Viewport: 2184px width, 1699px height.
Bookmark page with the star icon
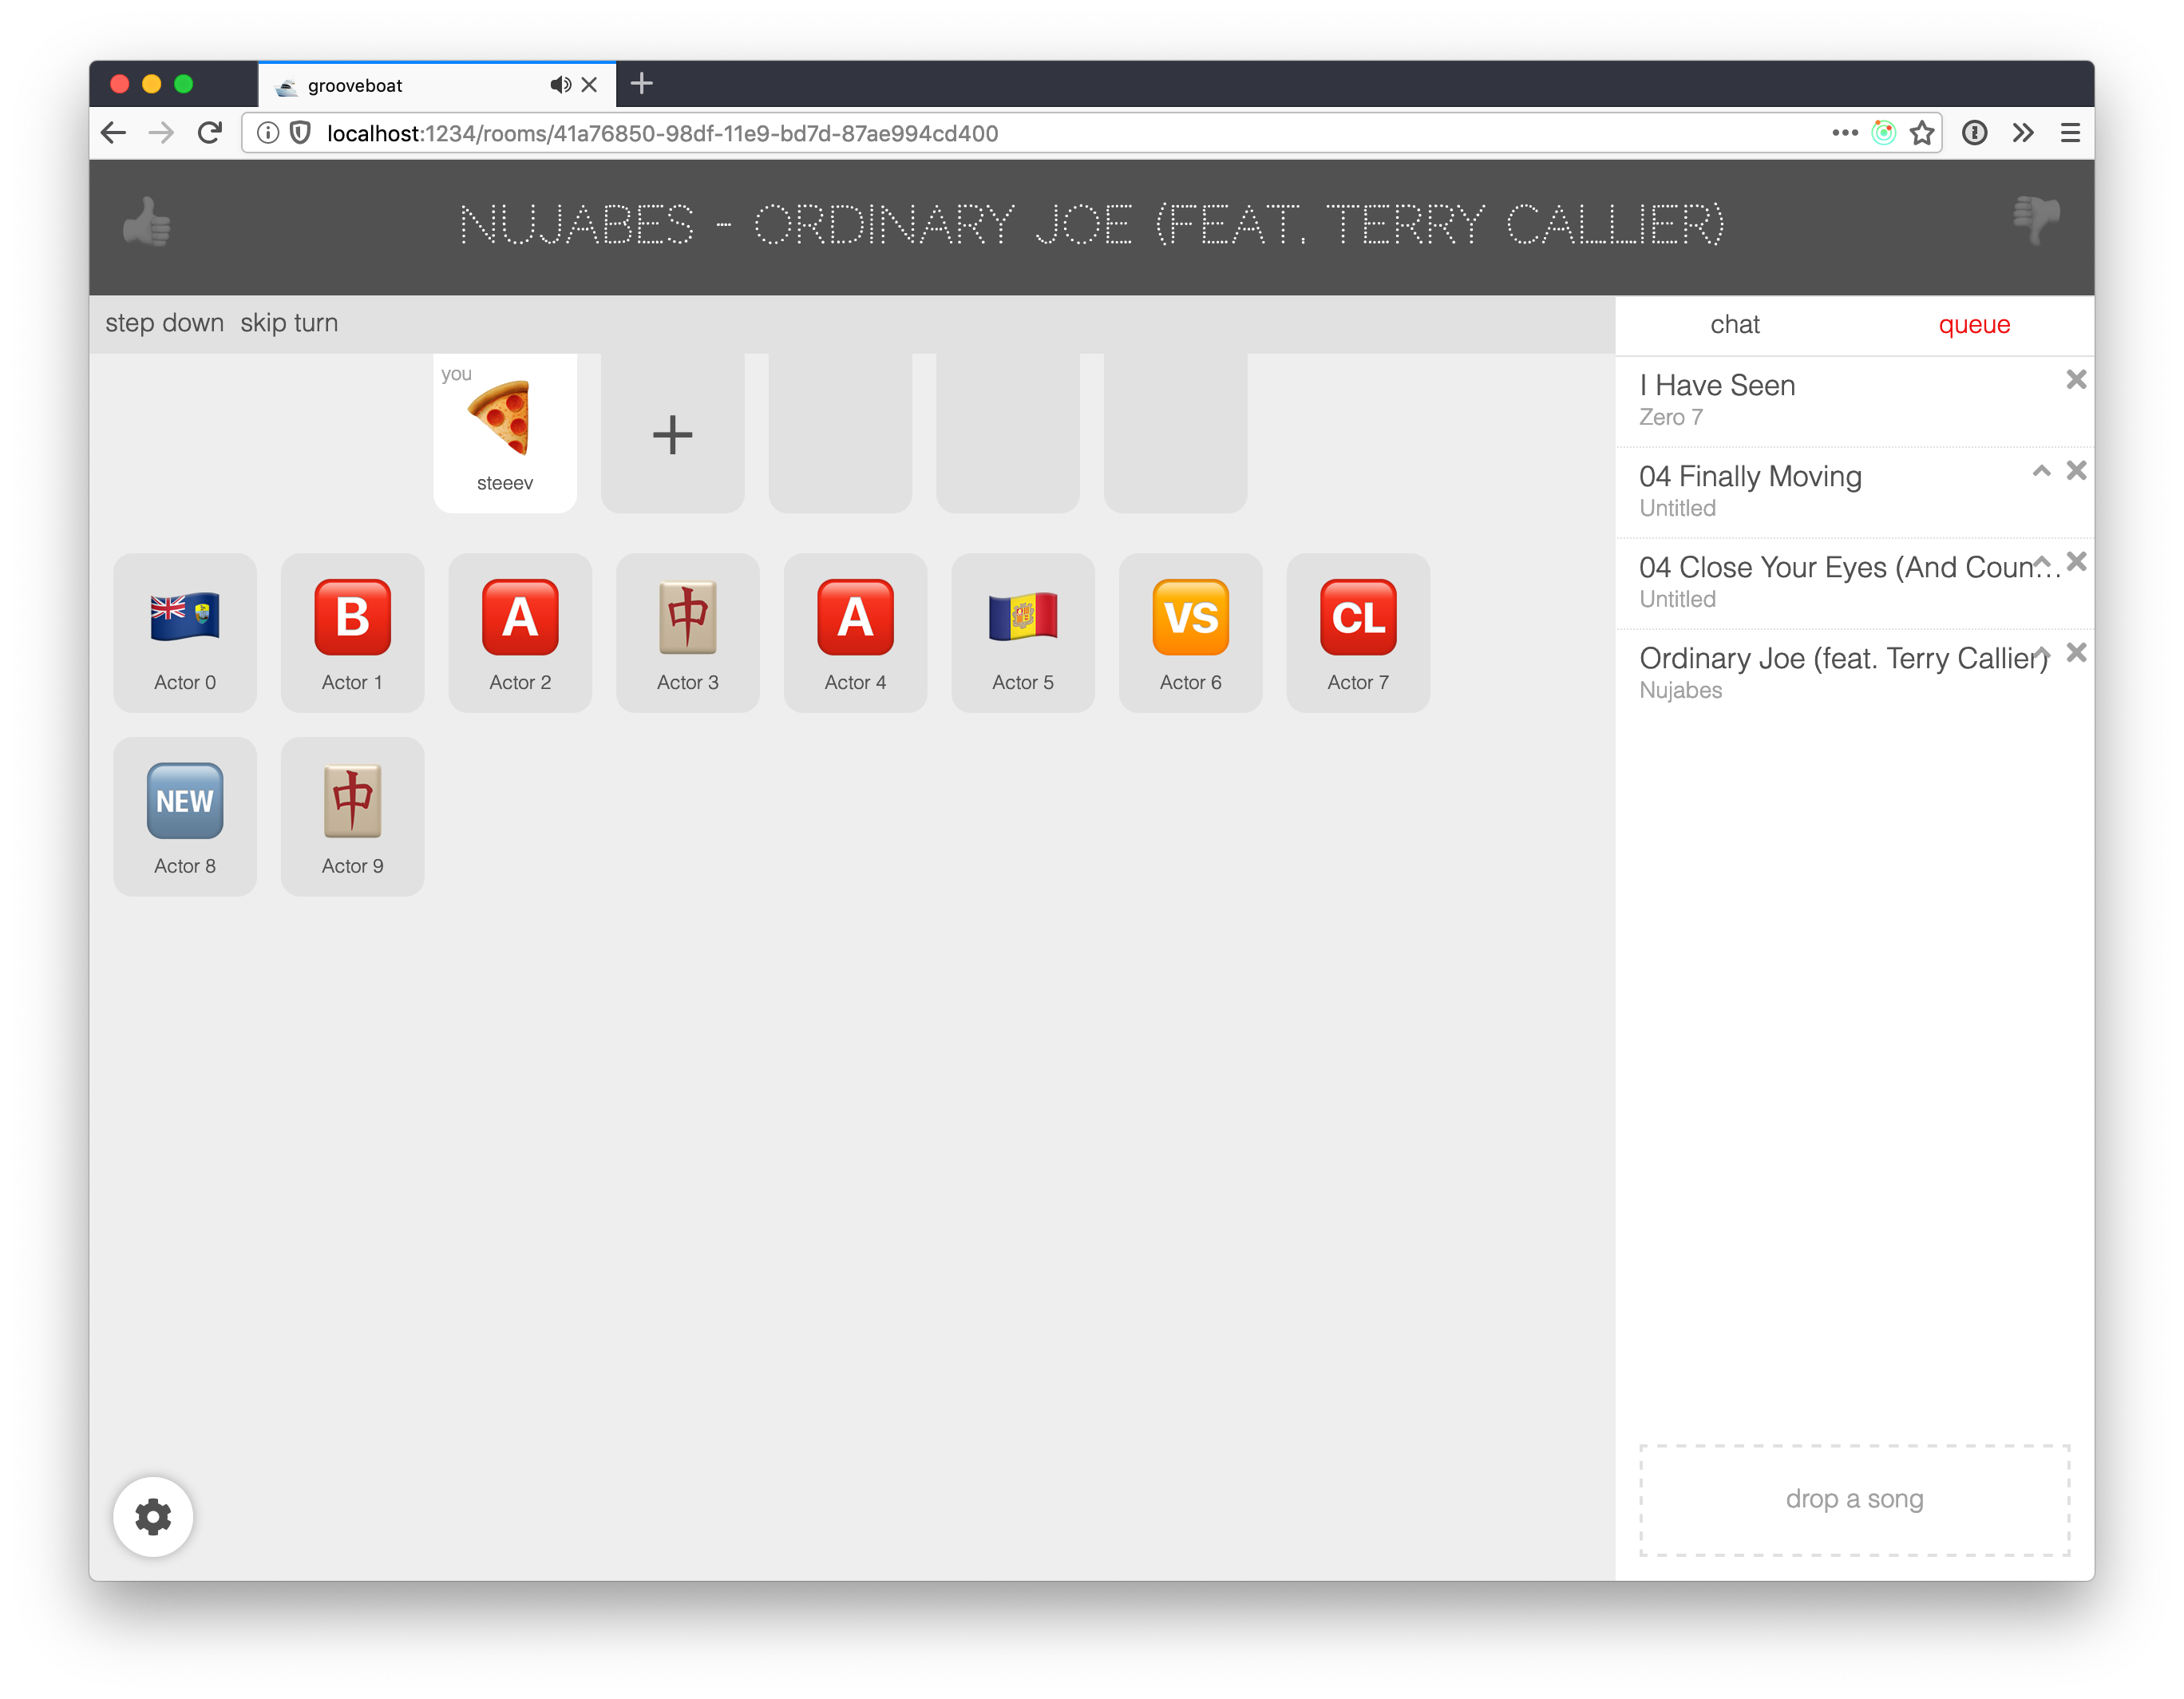pyautogui.click(x=1921, y=133)
